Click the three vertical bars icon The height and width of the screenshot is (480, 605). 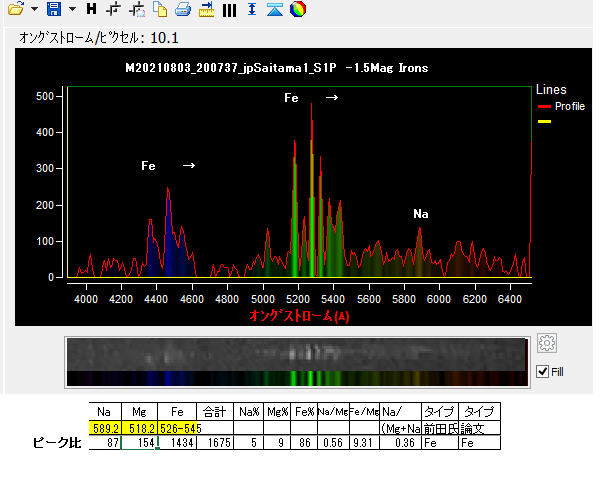tap(229, 10)
